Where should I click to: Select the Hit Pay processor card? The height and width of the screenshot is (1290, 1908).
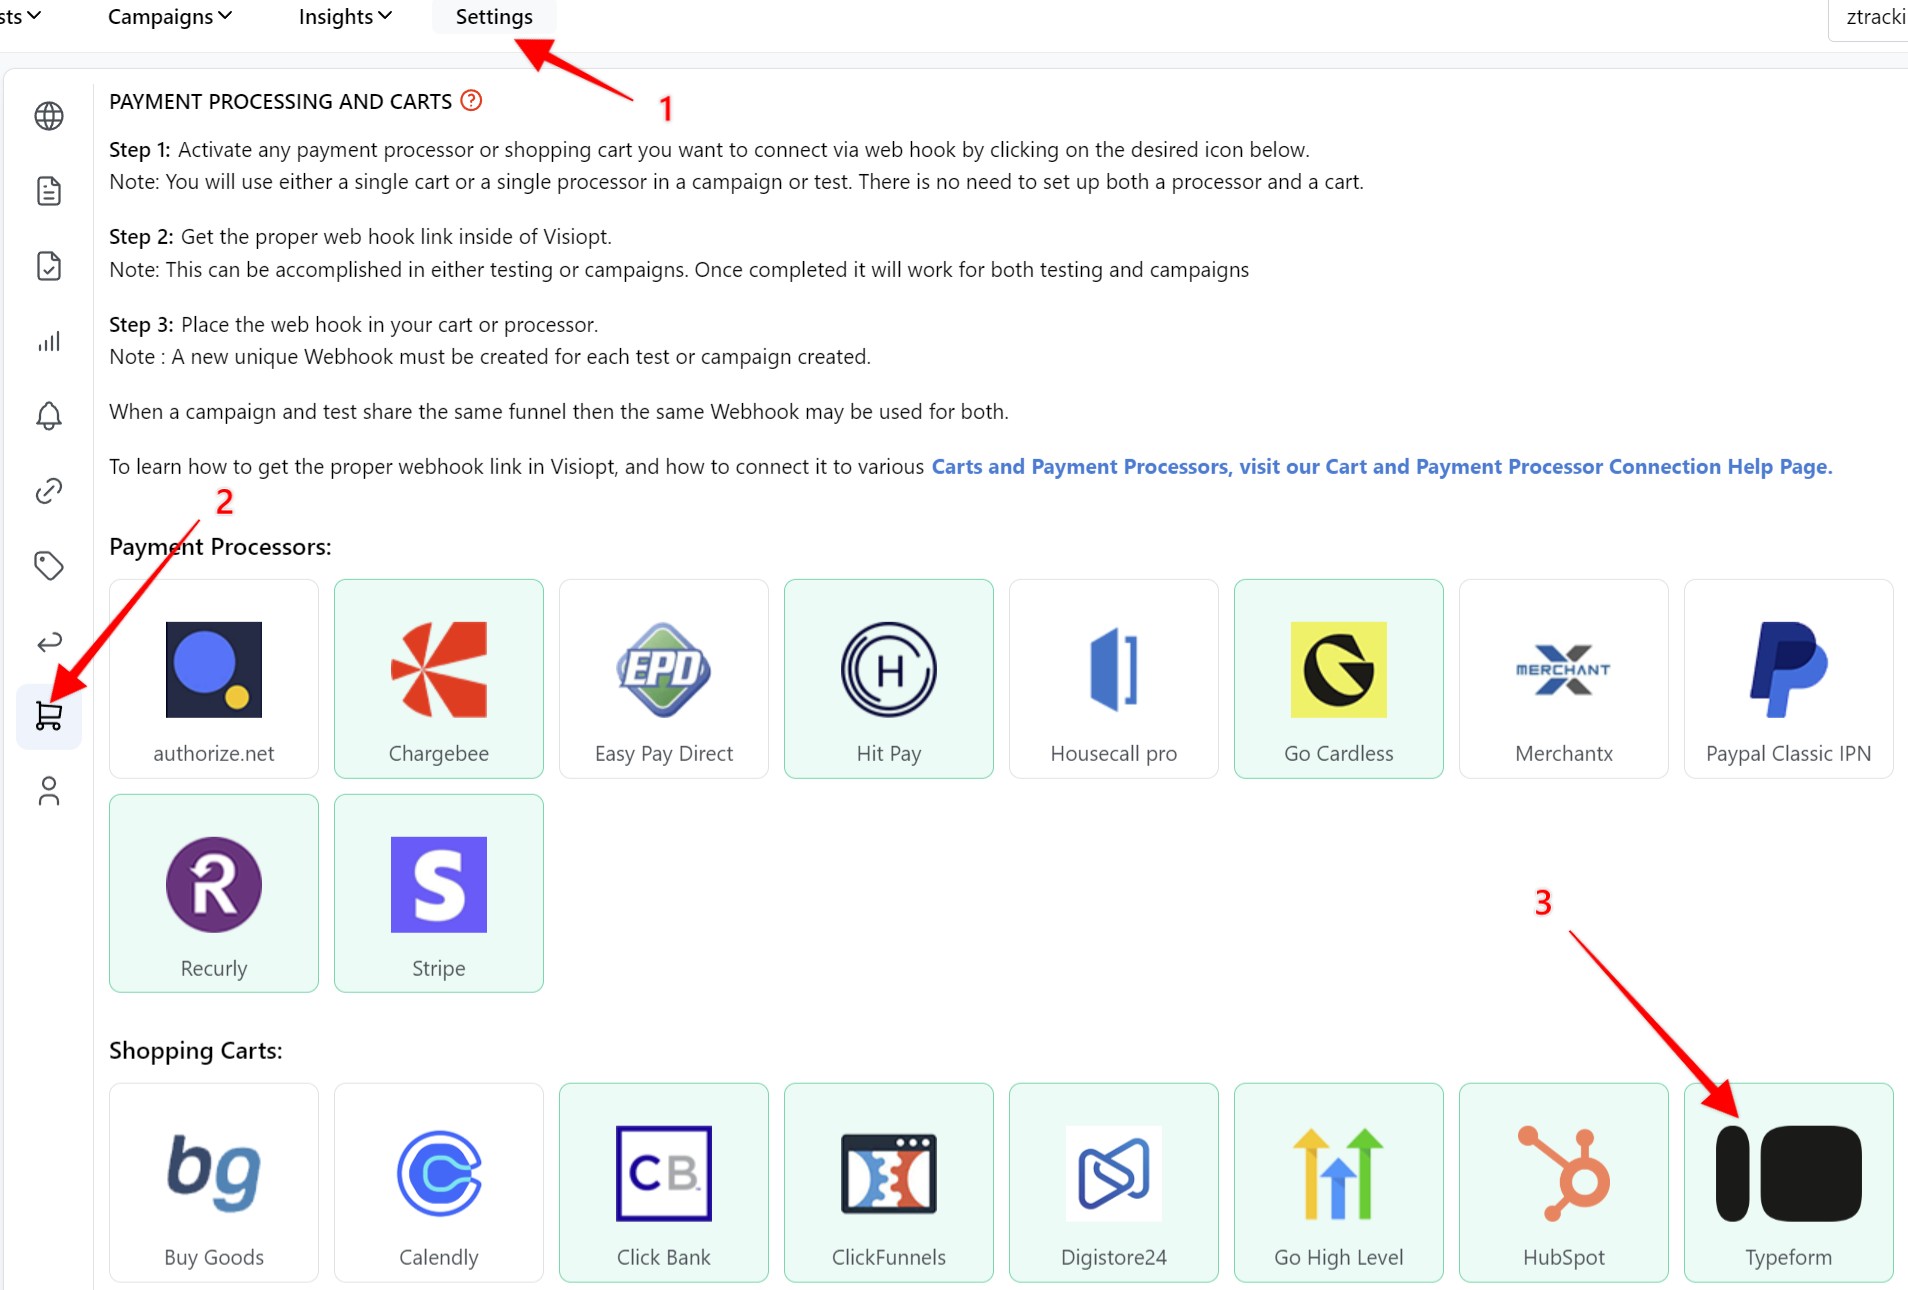889,679
